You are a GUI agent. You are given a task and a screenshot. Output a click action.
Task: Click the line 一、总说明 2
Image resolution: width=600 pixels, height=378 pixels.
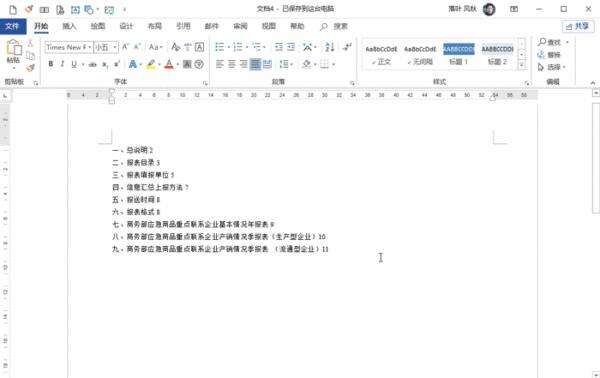point(132,150)
